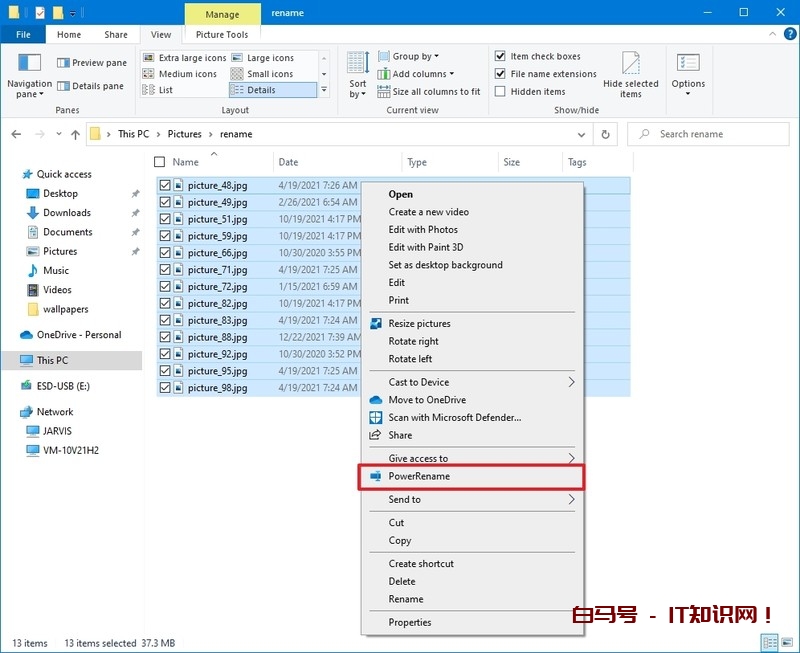
Task: Disable File name extensions checkbox
Action: [x=500, y=74]
